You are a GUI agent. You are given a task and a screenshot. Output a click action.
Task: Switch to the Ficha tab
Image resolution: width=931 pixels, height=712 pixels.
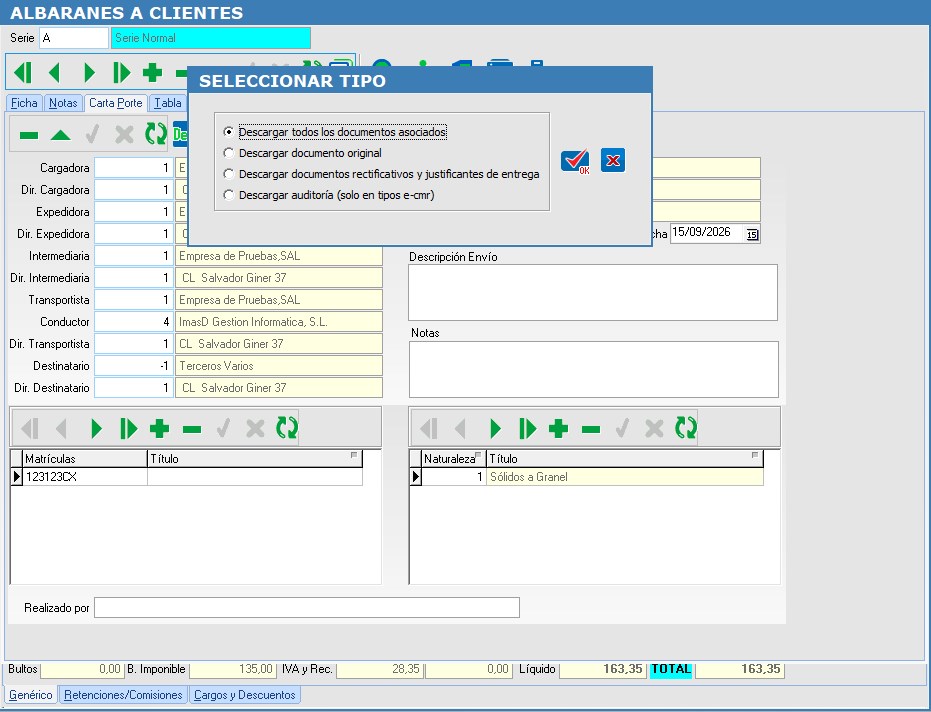click(24, 103)
